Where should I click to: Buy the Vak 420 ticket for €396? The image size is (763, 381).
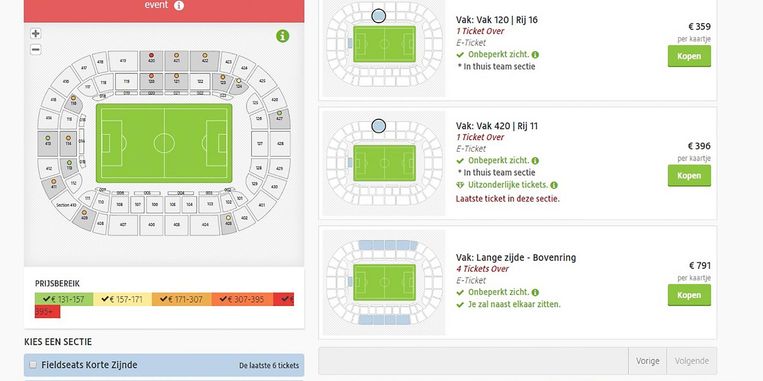[x=689, y=176]
